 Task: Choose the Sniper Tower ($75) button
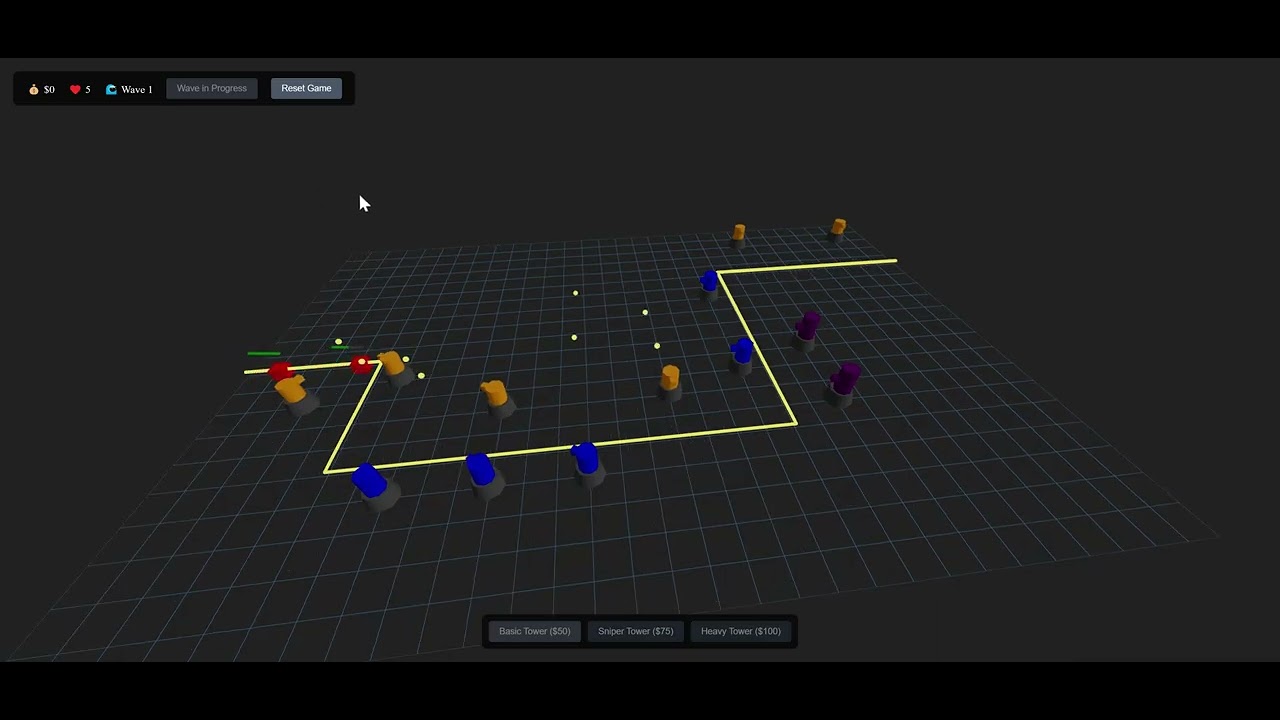tap(636, 631)
